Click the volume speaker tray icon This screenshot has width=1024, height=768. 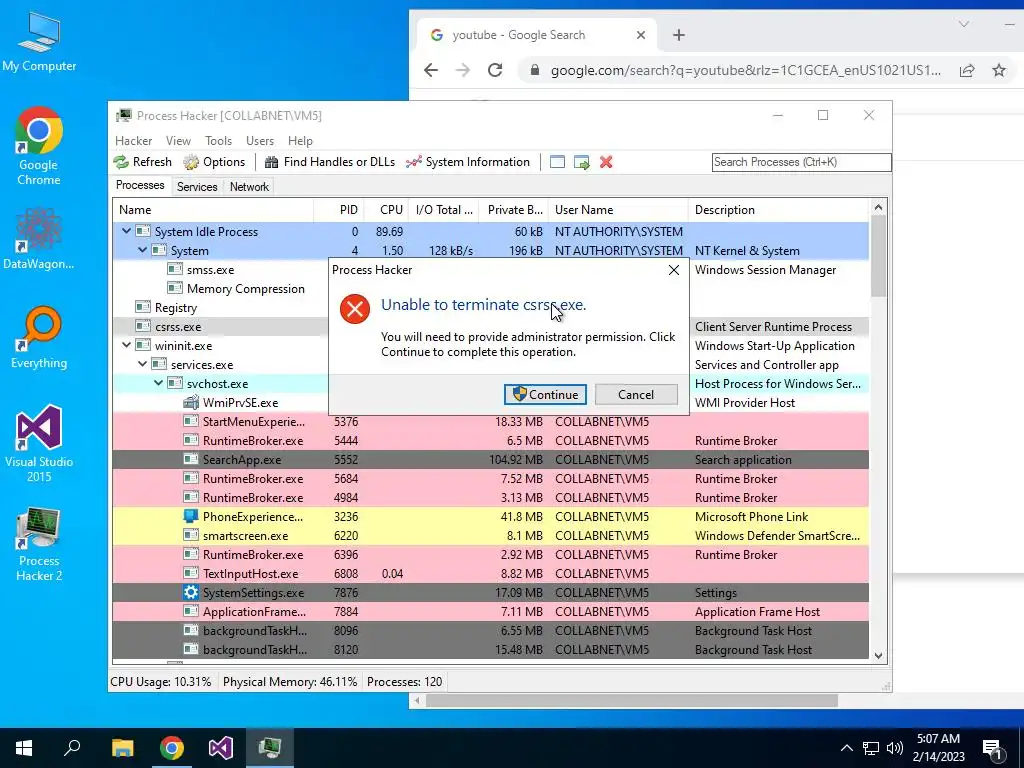[895, 748]
